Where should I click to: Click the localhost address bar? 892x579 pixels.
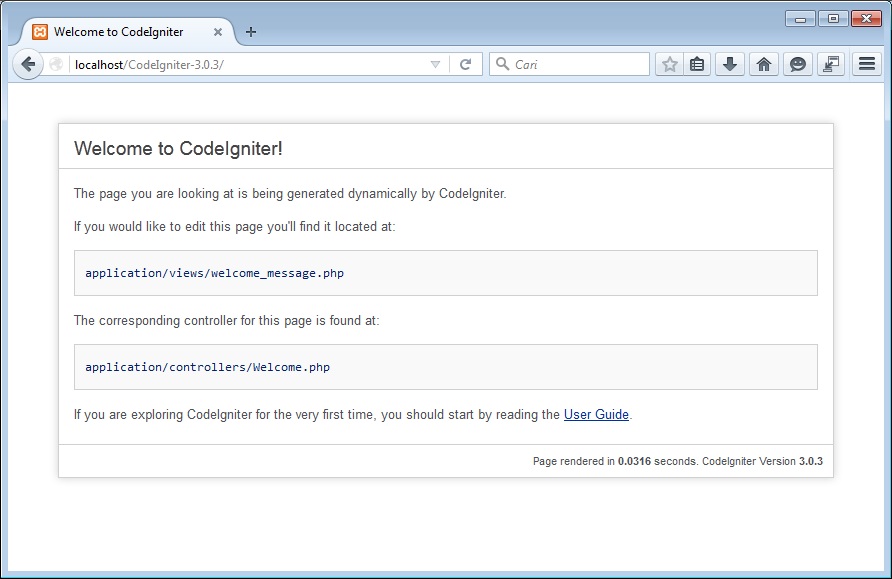[240, 64]
